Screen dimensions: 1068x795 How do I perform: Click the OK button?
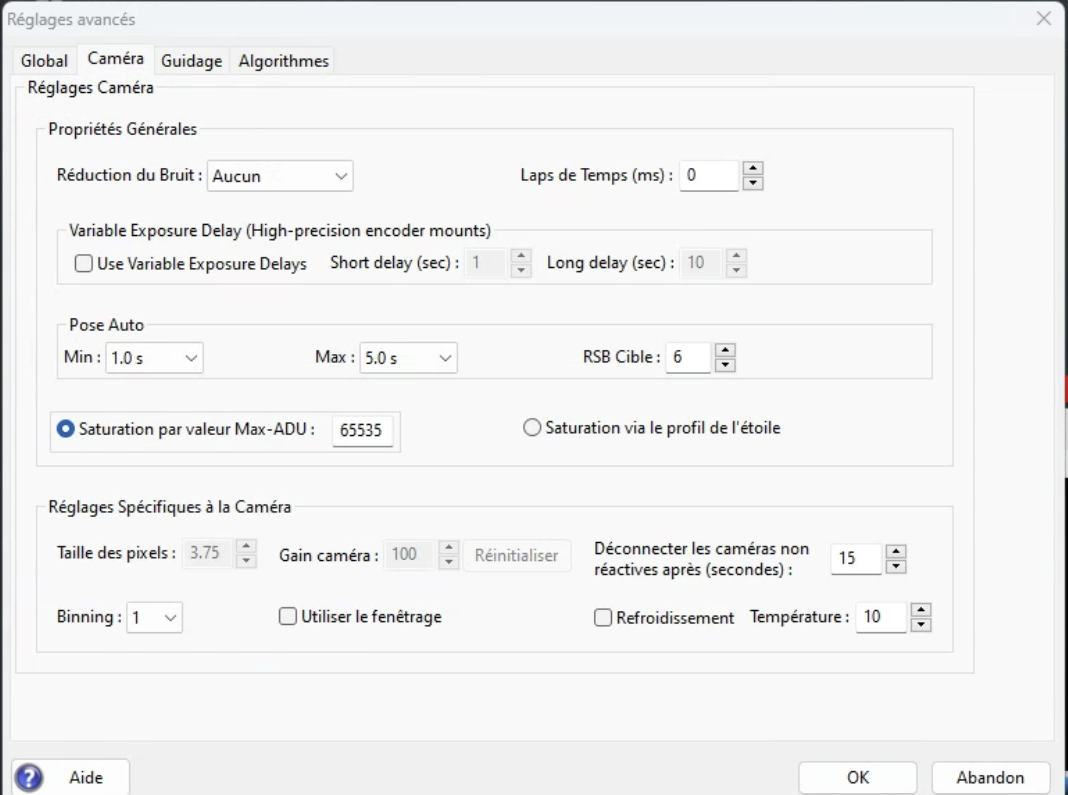pyautogui.click(x=858, y=777)
